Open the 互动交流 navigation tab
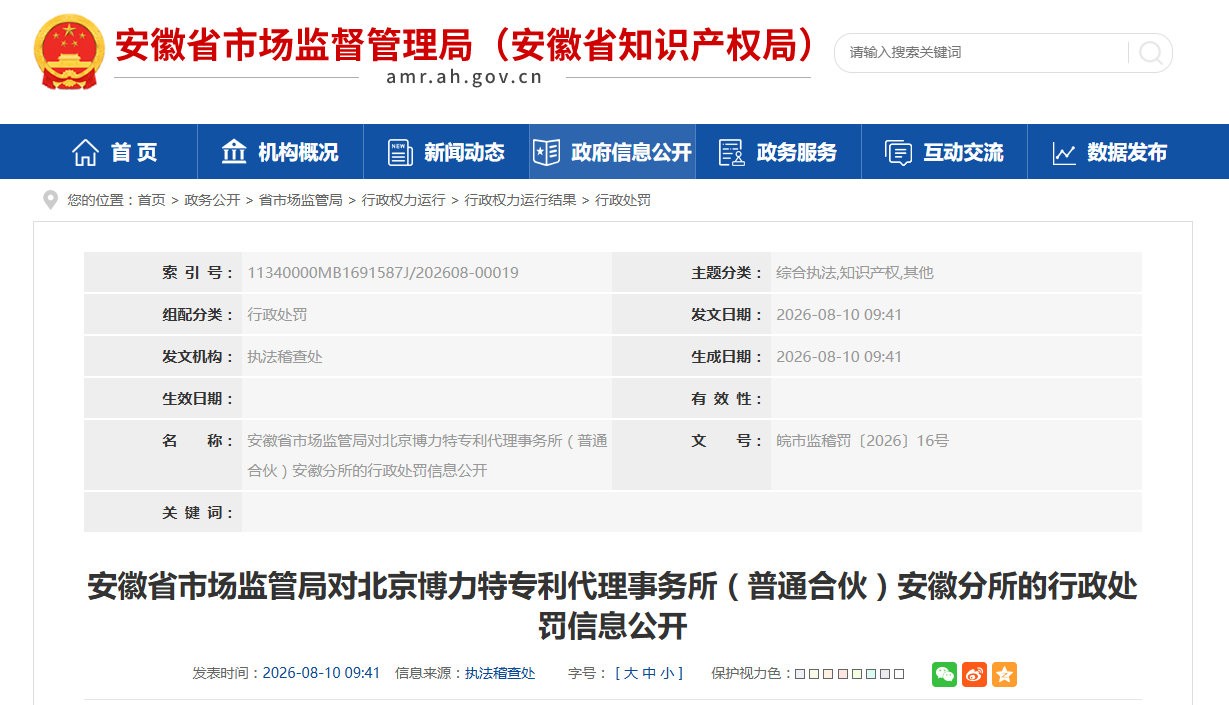Image resolution: width=1229 pixels, height=705 pixels. point(944,152)
